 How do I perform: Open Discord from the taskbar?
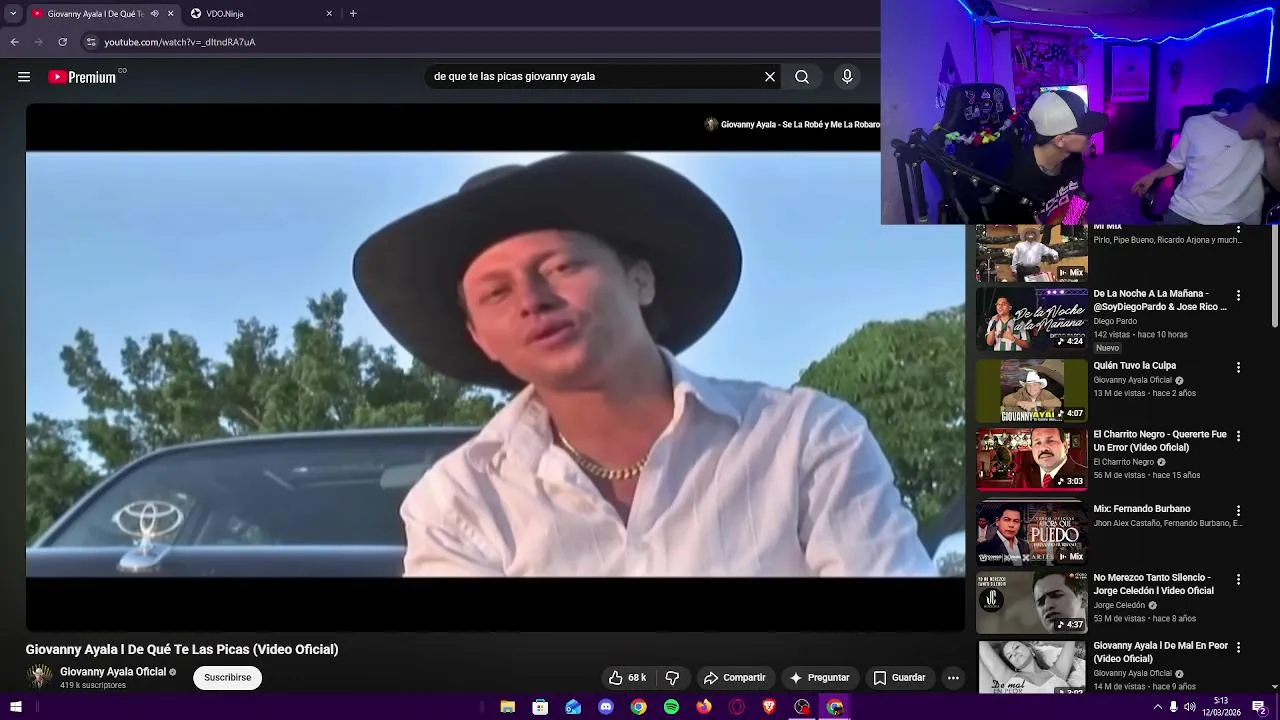[606, 707]
